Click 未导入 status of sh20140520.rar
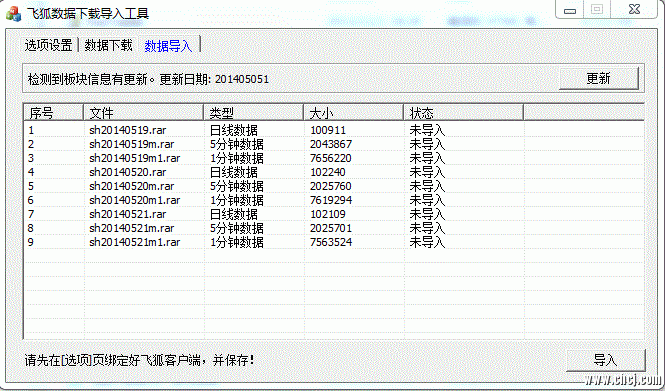This screenshot has height=391, width=665. pyautogui.click(x=427, y=172)
